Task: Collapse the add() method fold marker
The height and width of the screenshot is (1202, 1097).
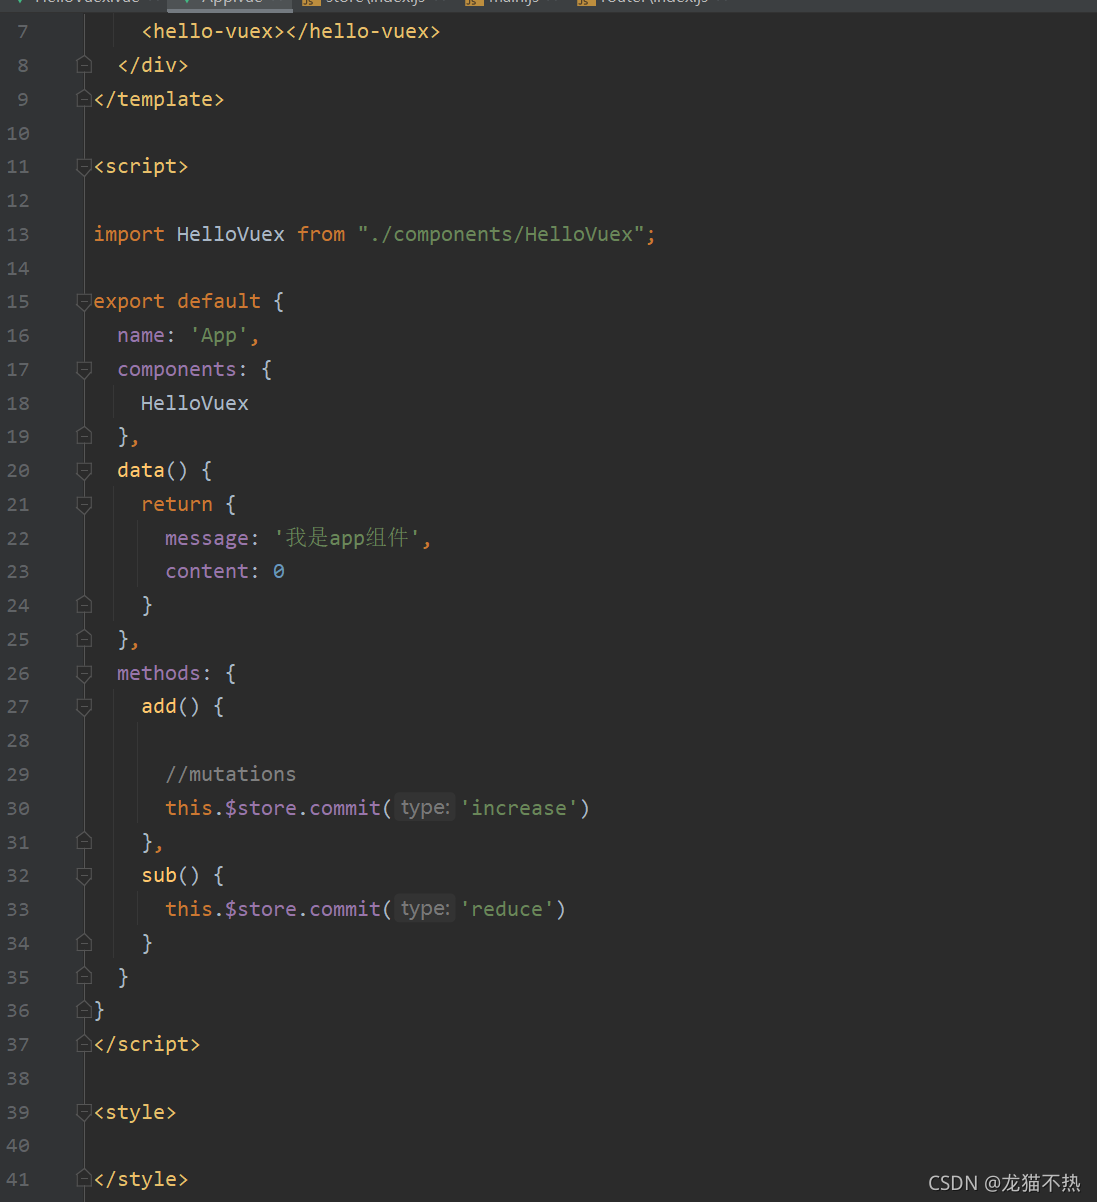Action: click(84, 707)
